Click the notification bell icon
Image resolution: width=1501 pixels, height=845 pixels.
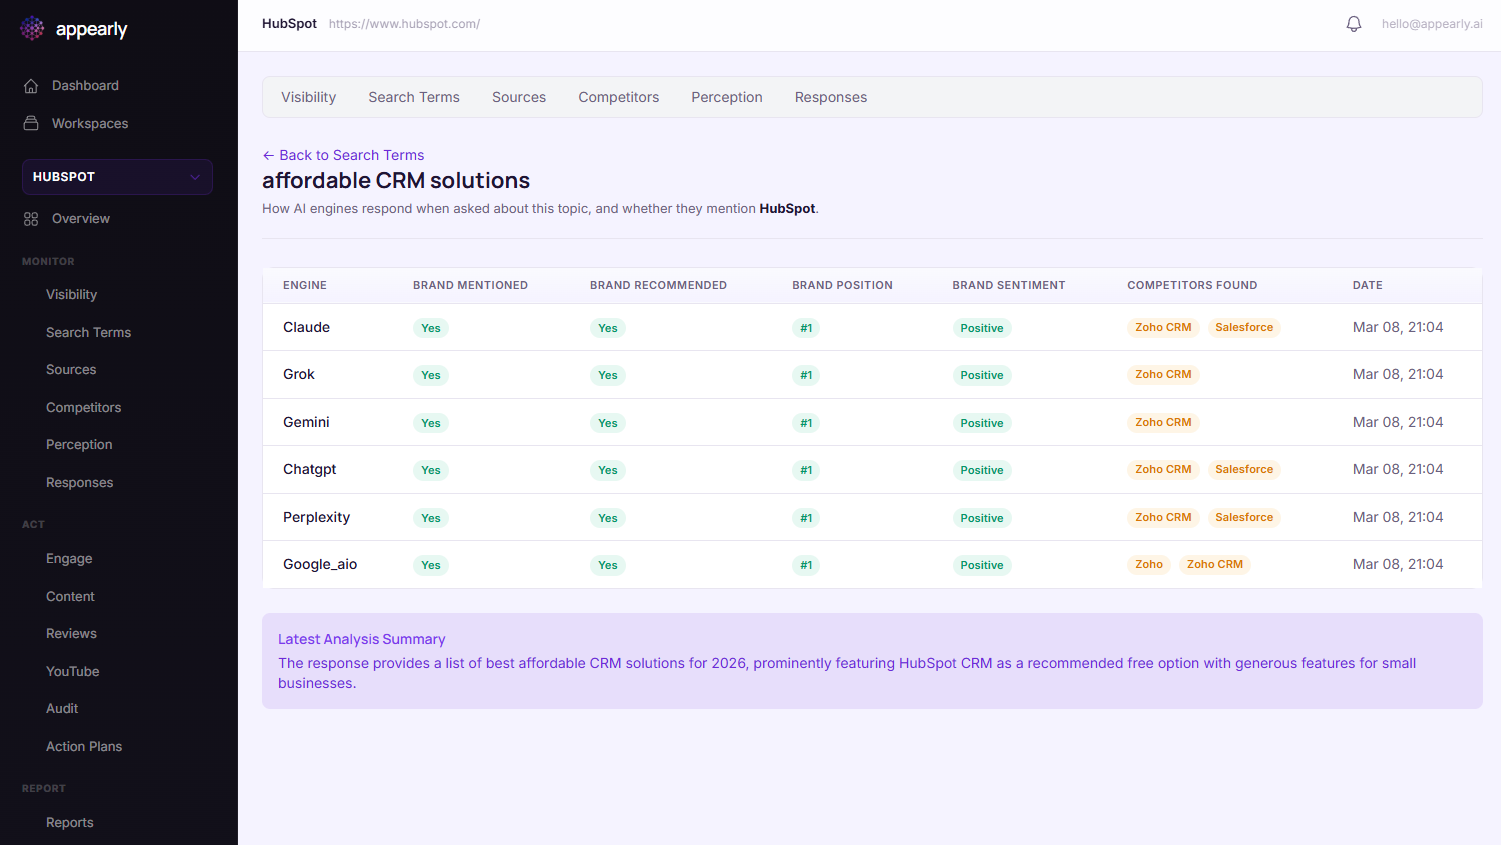[x=1354, y=24]
